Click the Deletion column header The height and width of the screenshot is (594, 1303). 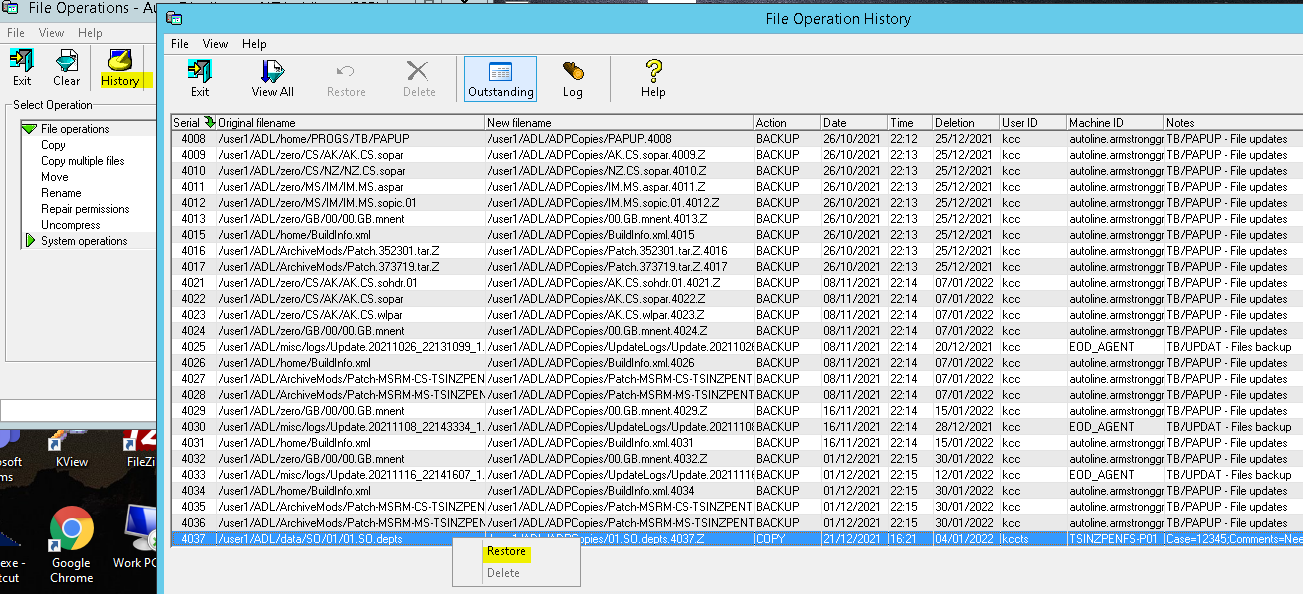(954, 123)
